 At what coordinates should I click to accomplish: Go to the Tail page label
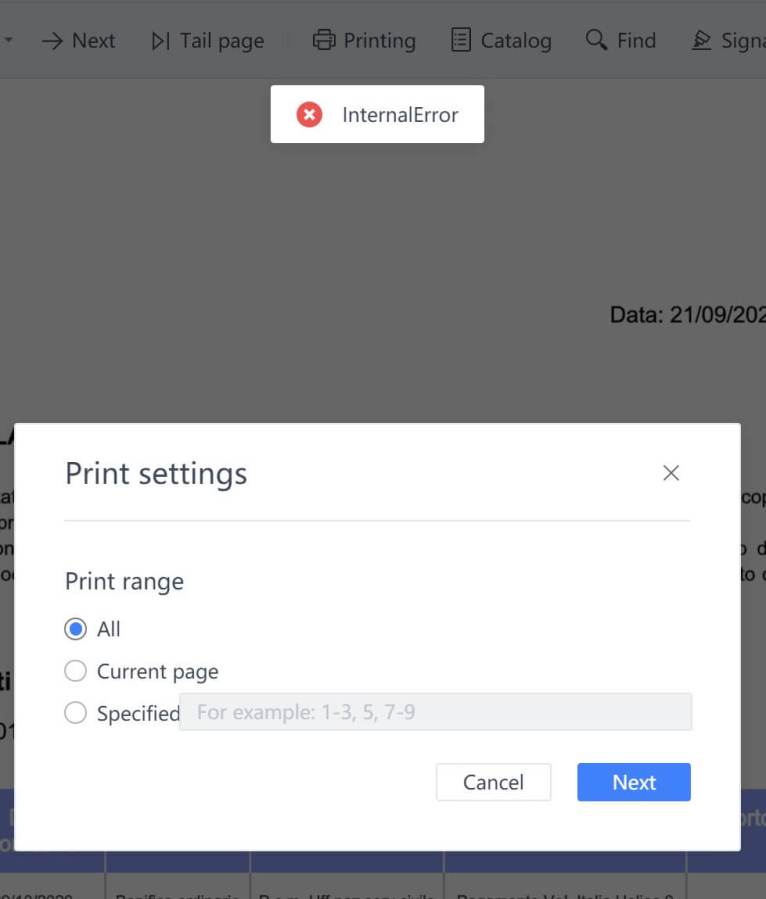(x=222, y=41)
